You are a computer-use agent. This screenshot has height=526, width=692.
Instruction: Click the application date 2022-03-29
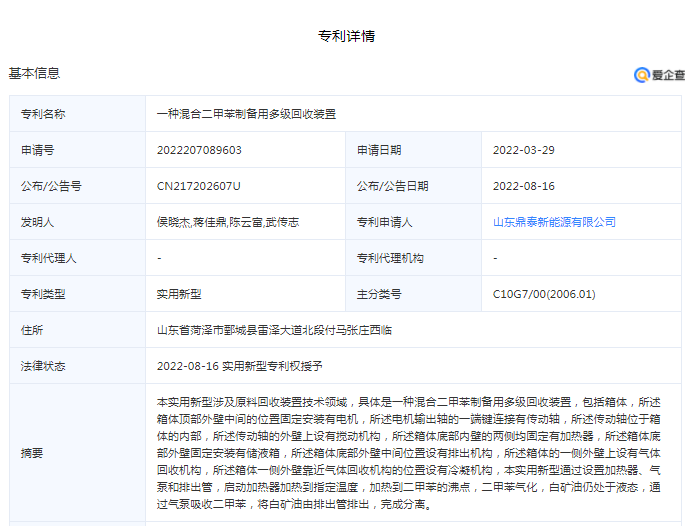click(x=524, y=150)
